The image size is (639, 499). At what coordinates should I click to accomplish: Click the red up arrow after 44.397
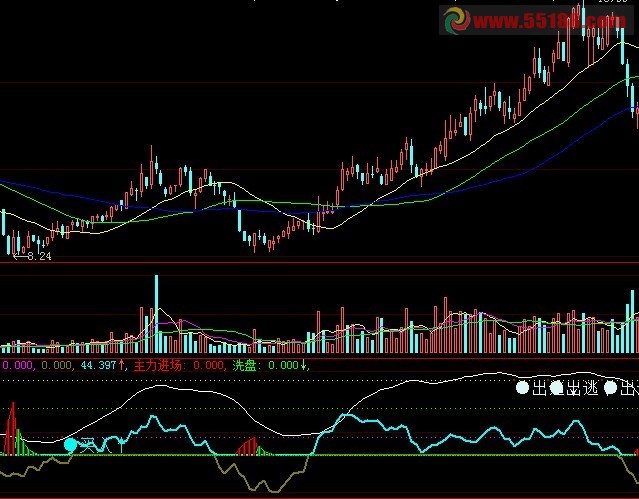(121, 364)
